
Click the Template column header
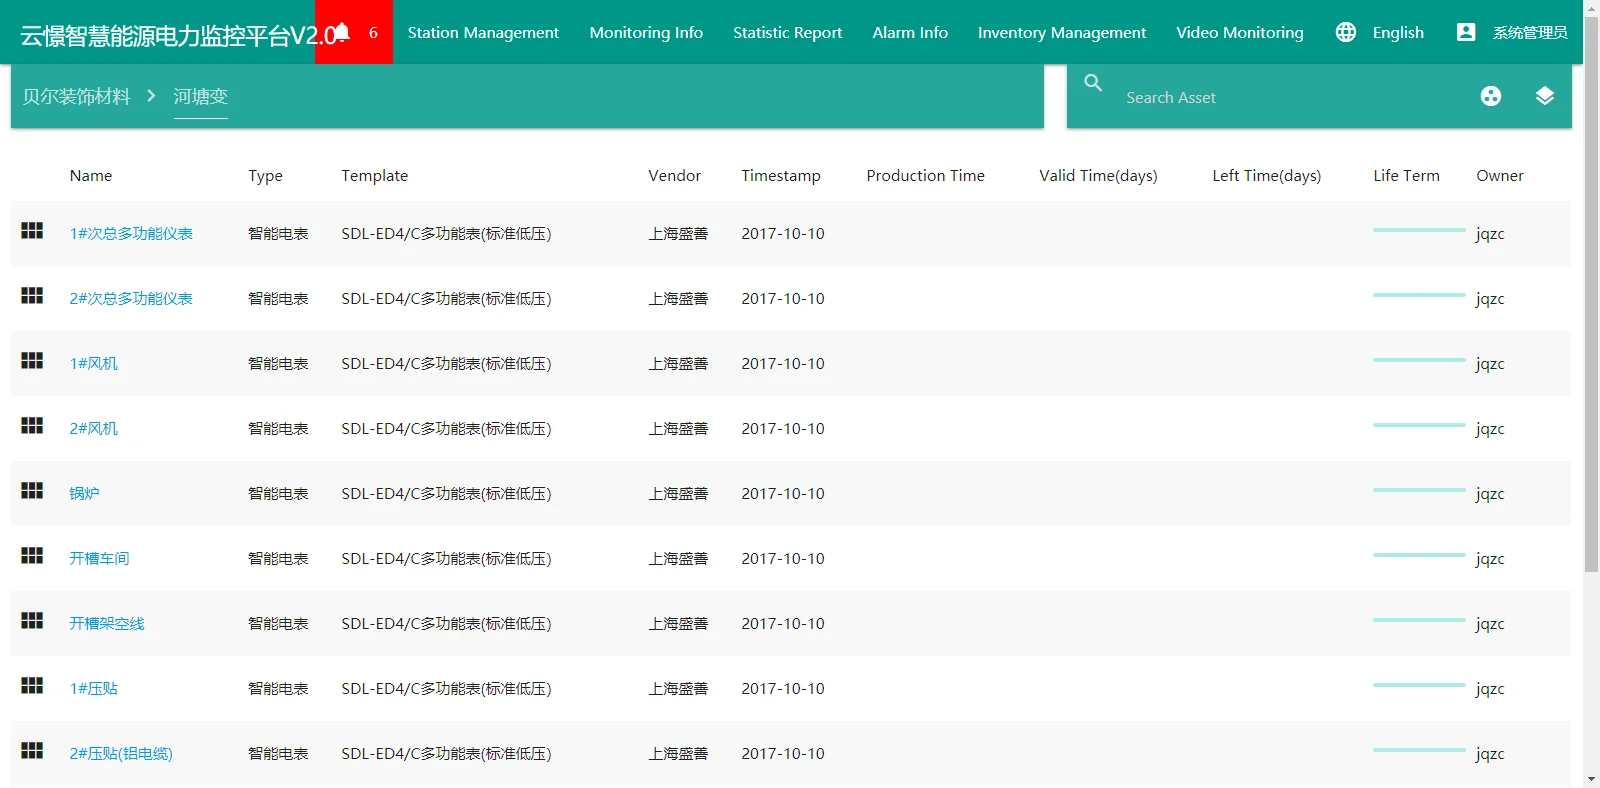point(375,176)
